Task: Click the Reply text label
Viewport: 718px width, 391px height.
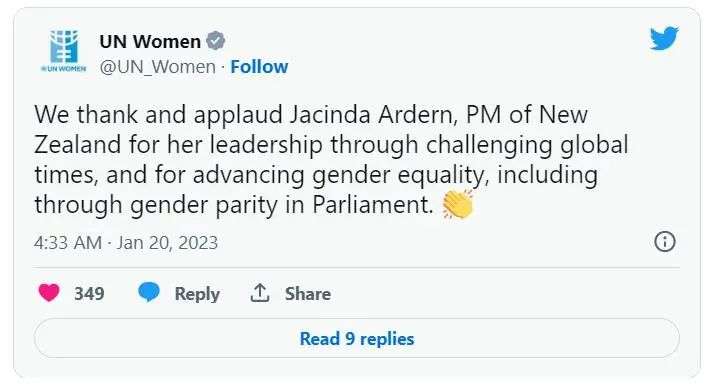Action: (197, 294)
